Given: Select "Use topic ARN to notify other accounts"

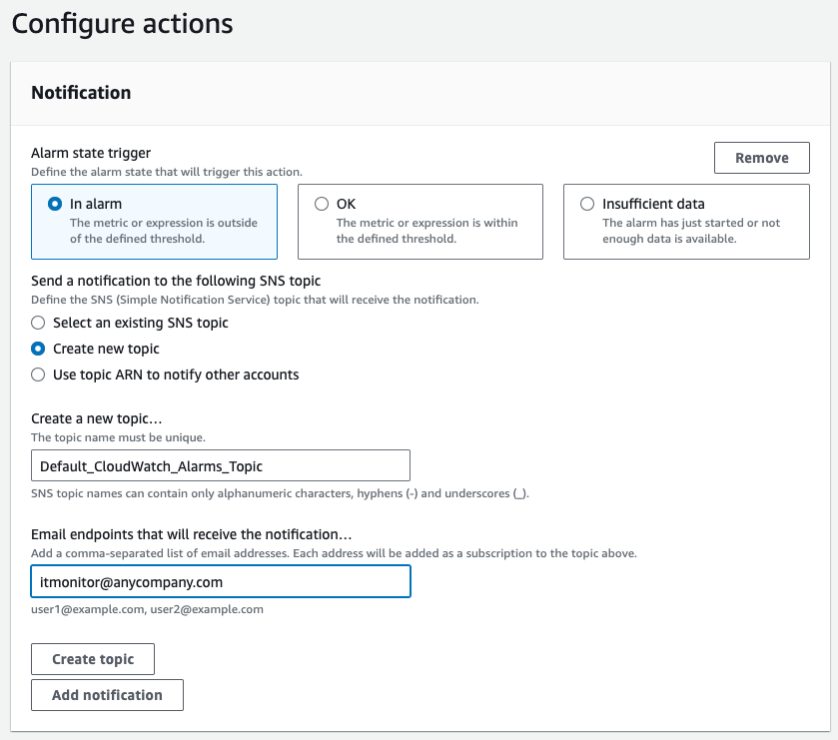Looking at the screenshot, I should pyautogui.click(x=38, y=374).
